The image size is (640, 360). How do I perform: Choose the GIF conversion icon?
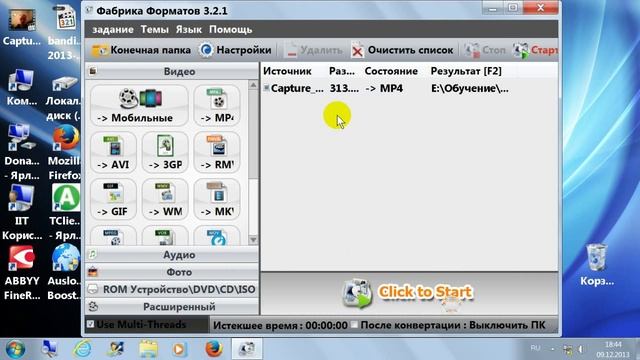pos(113,199)
